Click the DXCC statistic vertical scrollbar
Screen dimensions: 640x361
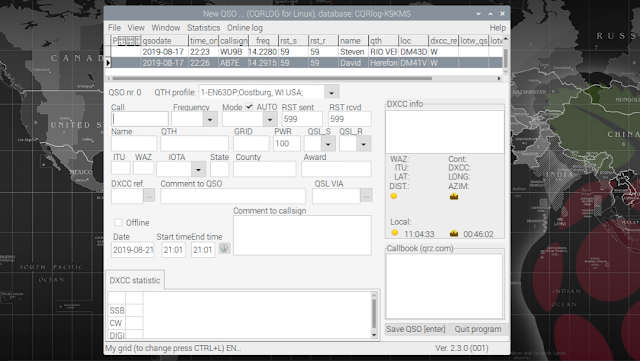[374, 313]
